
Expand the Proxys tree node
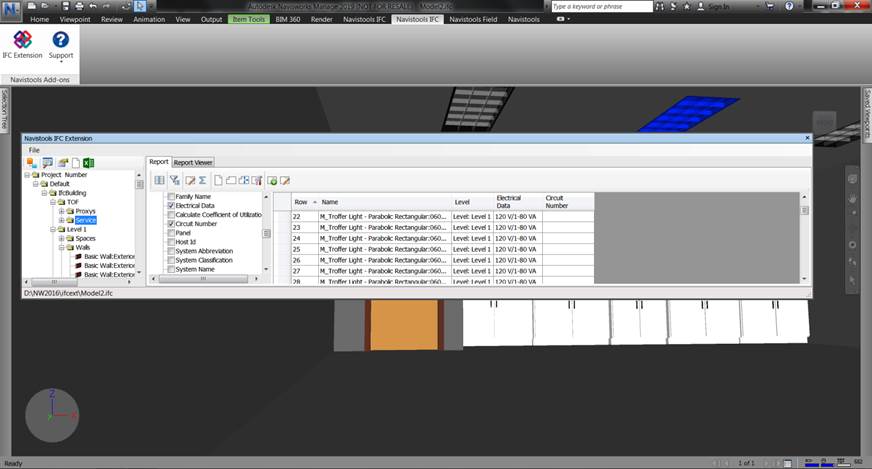(x=62, y=211)
